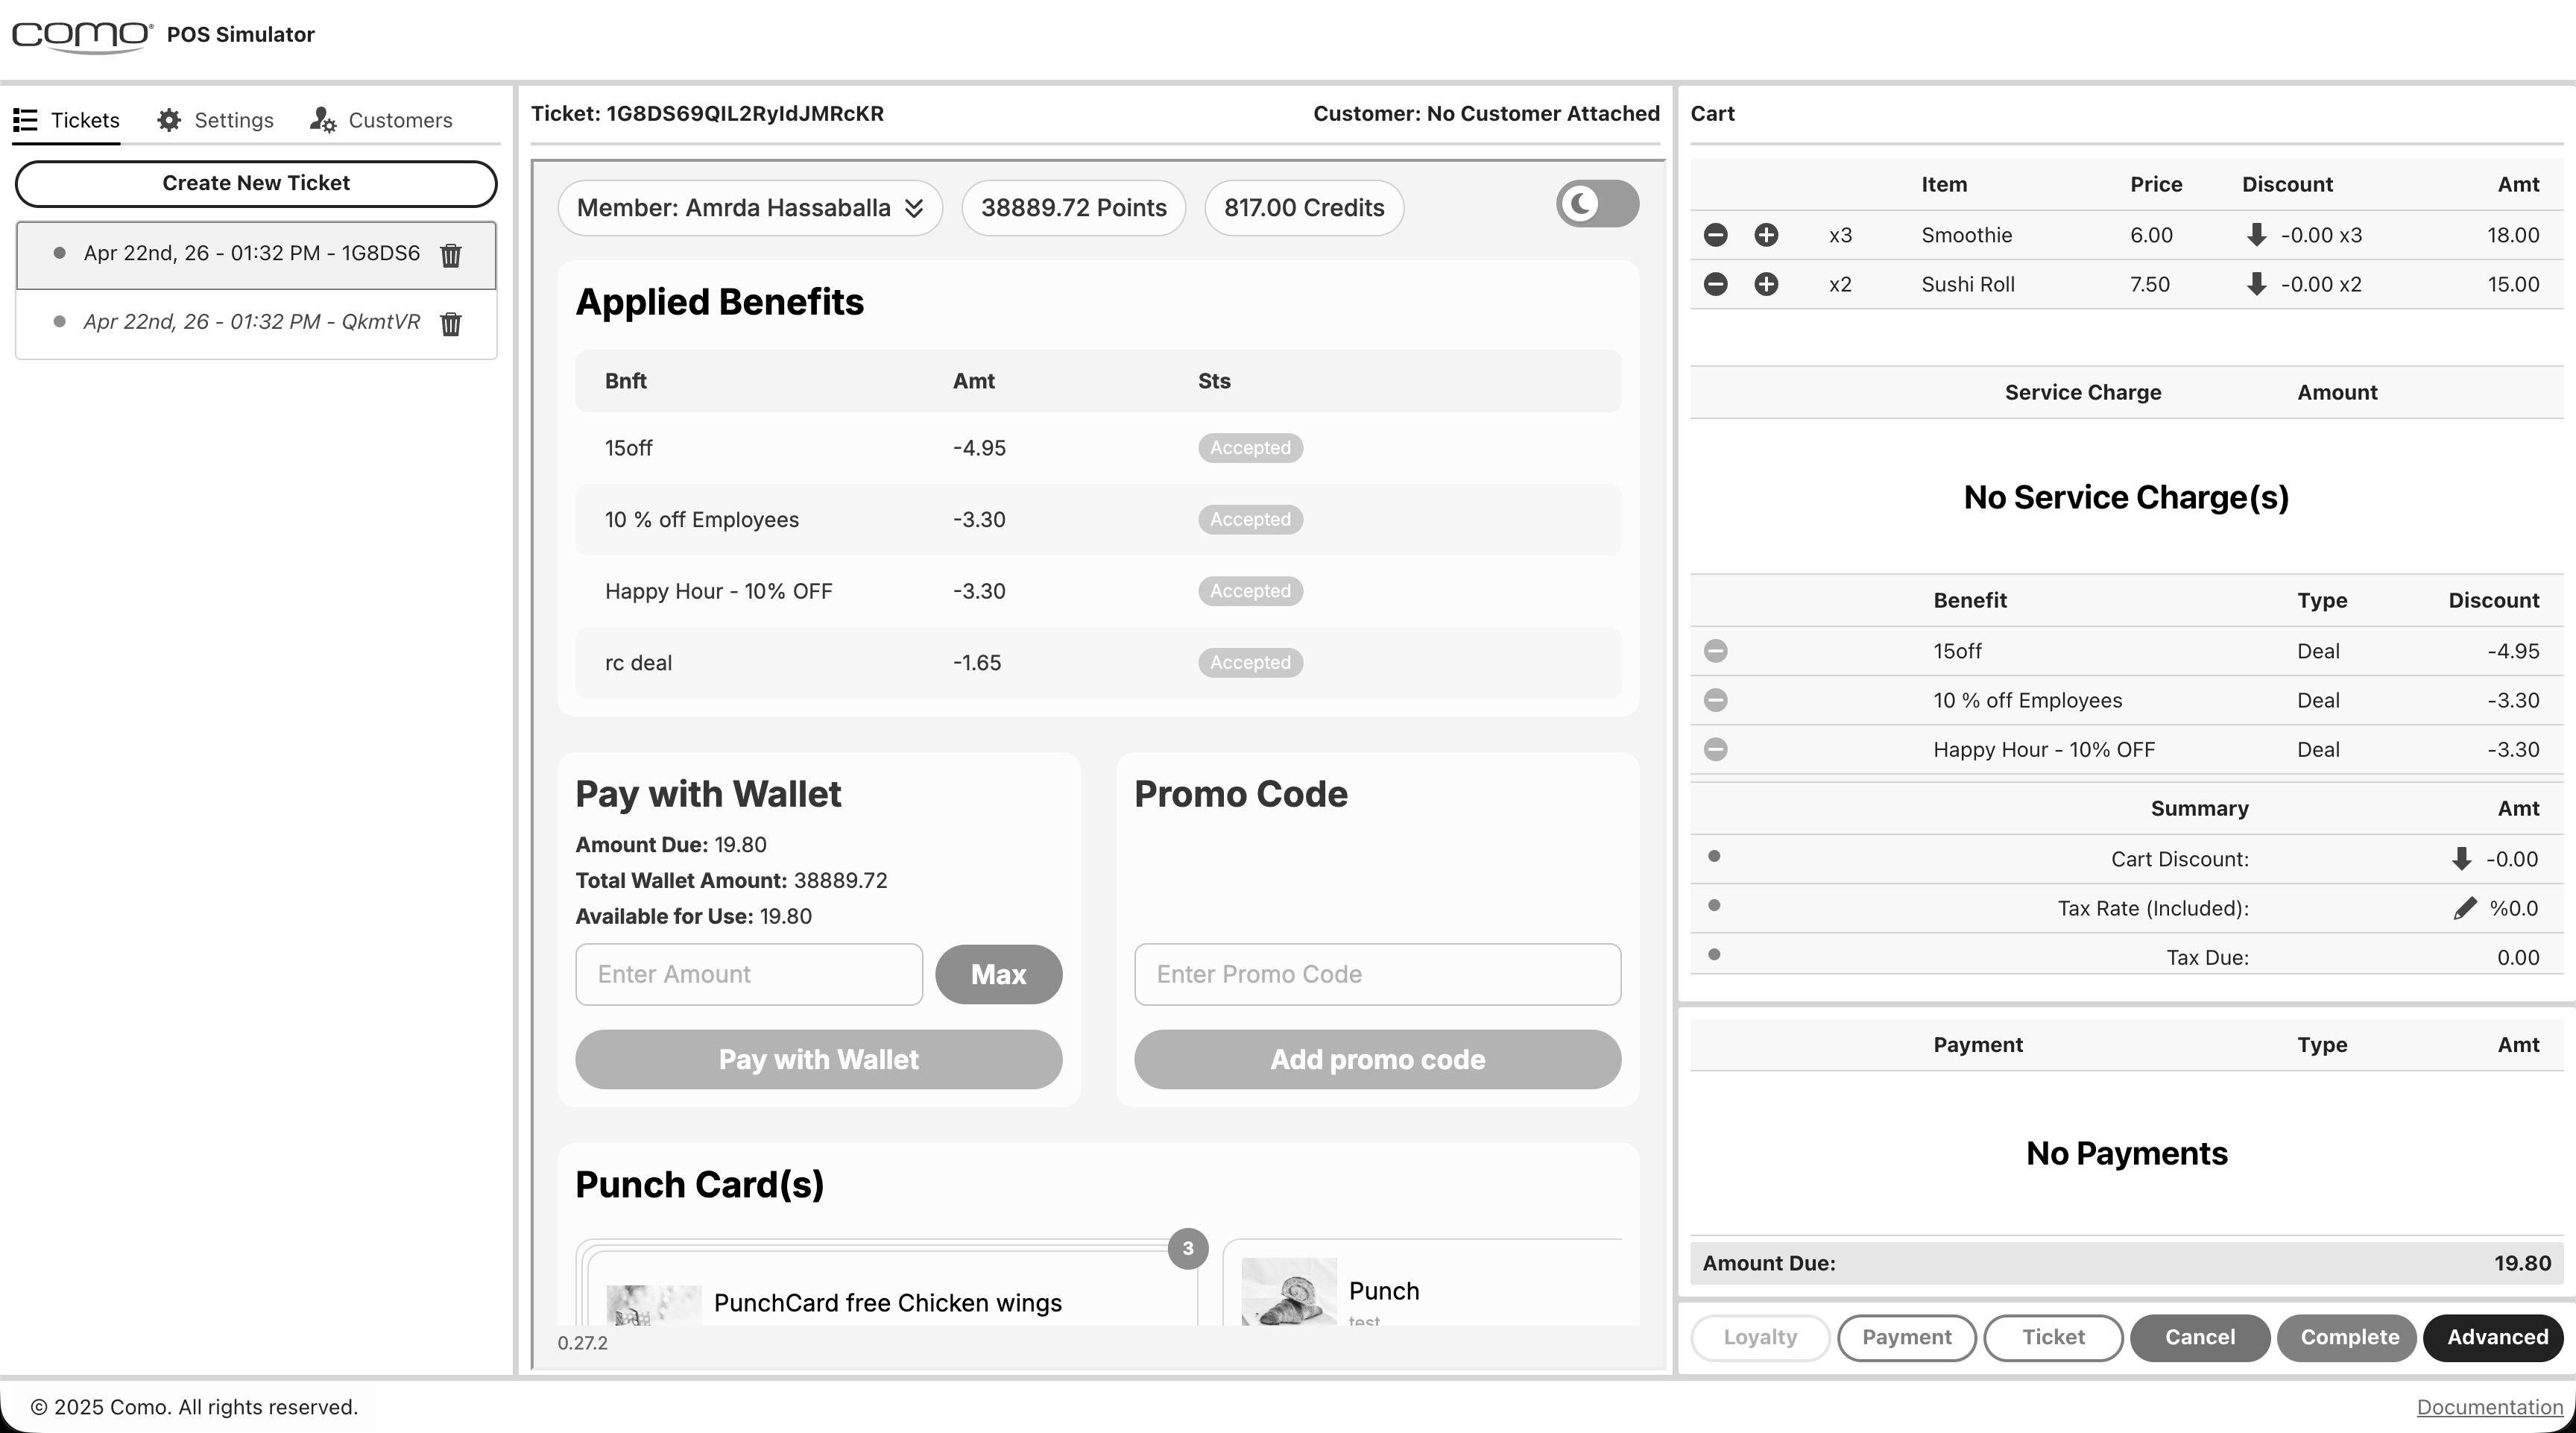Click the Loyalty button

[1760, 1337]
